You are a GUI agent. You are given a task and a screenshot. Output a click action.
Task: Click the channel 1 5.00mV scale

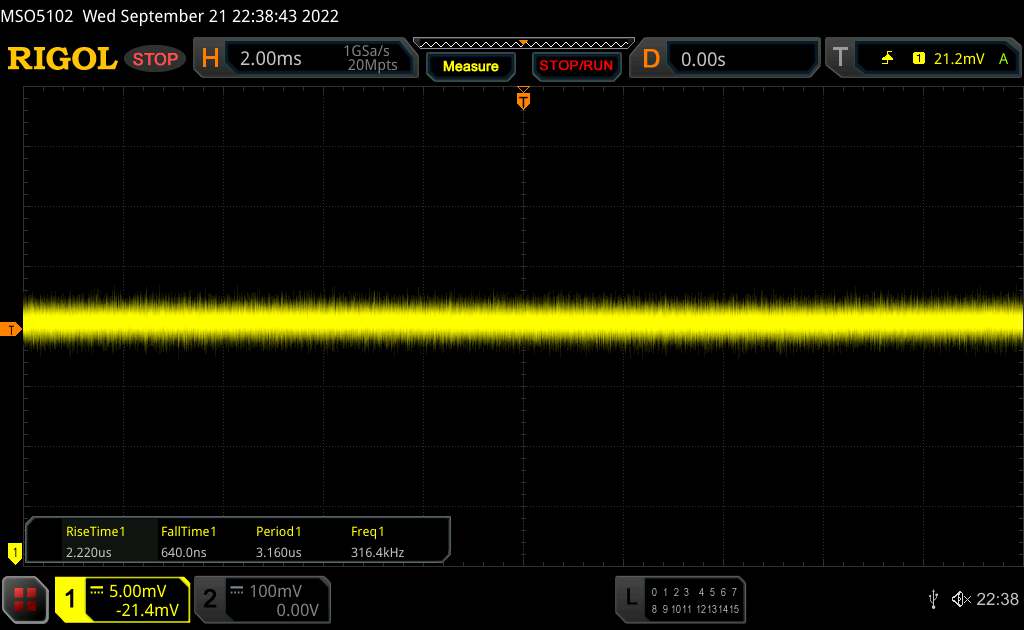137,591
